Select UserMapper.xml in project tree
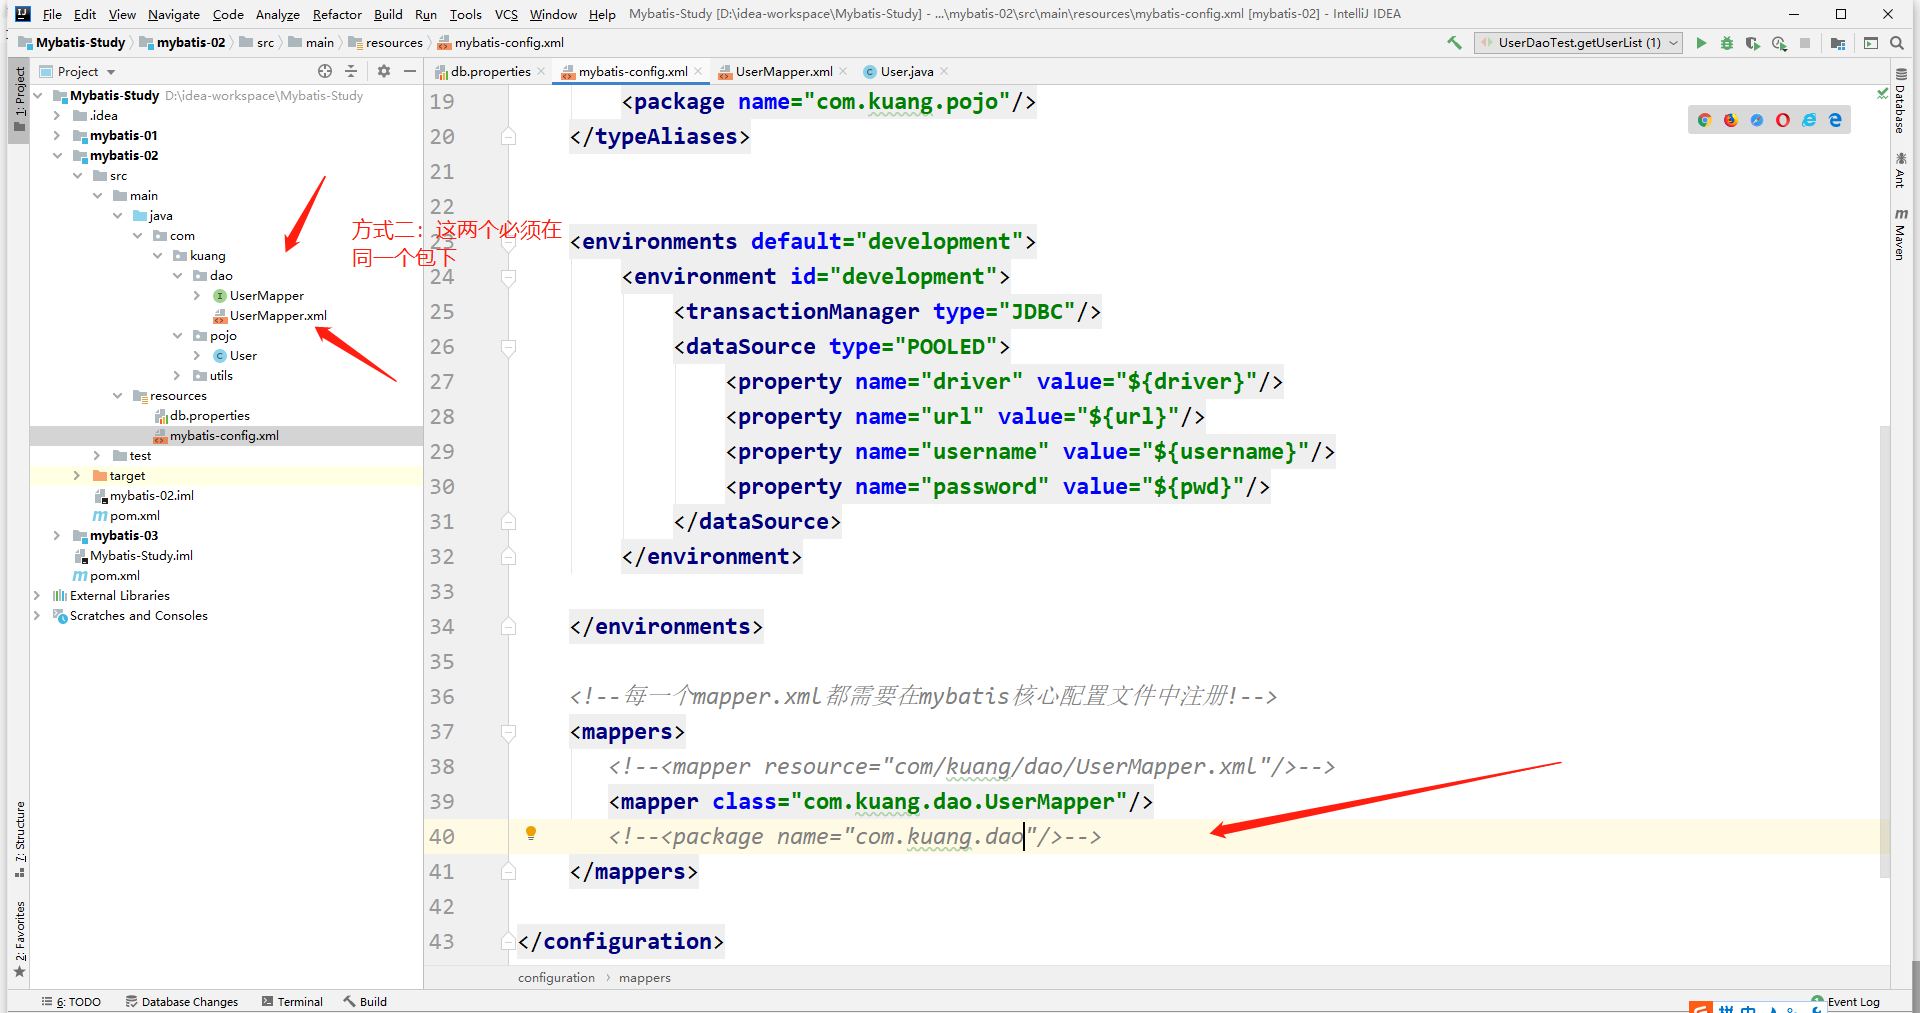Screen dimensions: 1920x1013 (x=278, y=316)
